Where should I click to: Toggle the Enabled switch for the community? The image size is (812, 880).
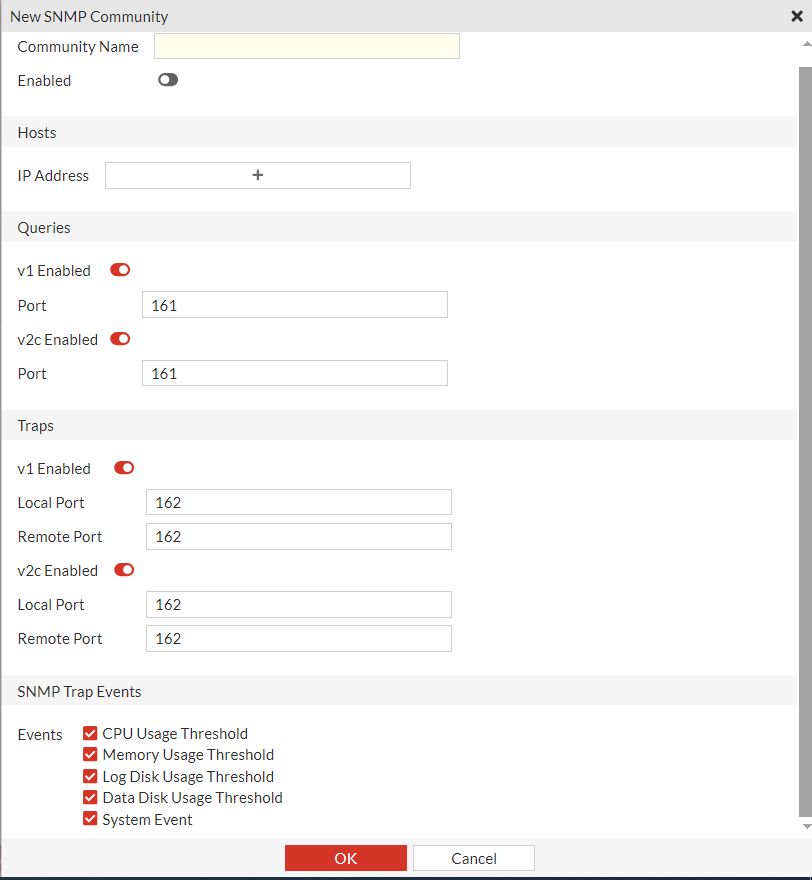[x=167, y=79]
